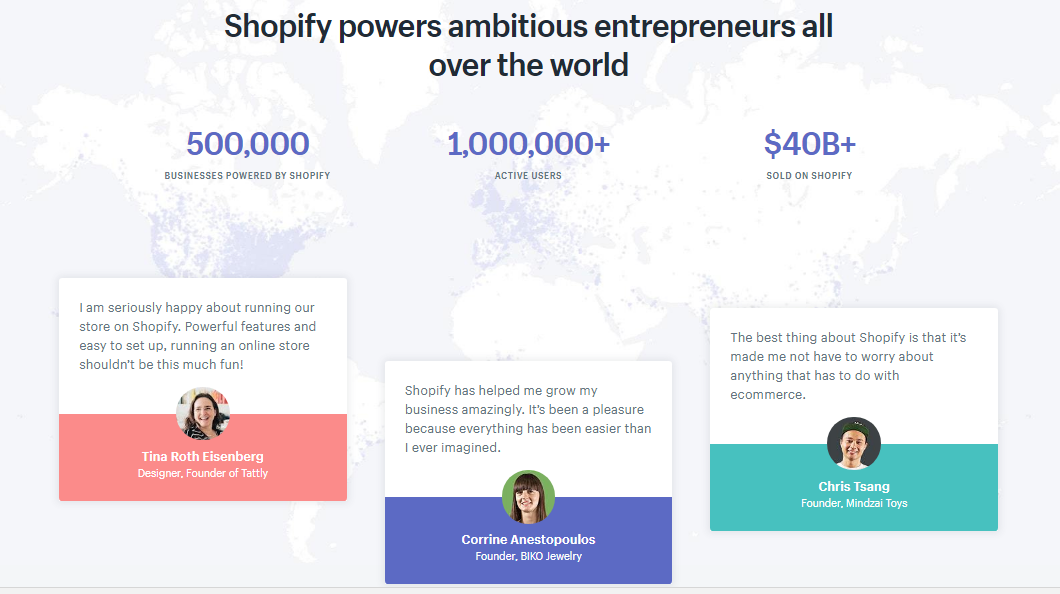Click the 500,000 businesses statistic

[248, 143]
